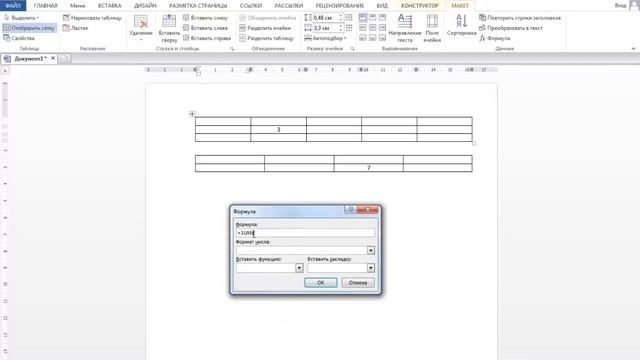Select the align center cell icon
640x360 pixels.
(373, 28)
